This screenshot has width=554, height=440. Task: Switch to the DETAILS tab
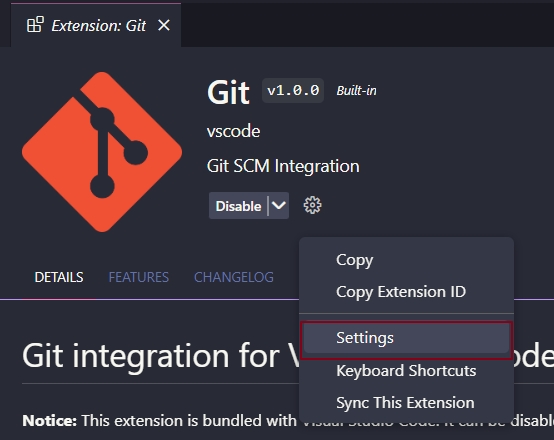[59, 277]
